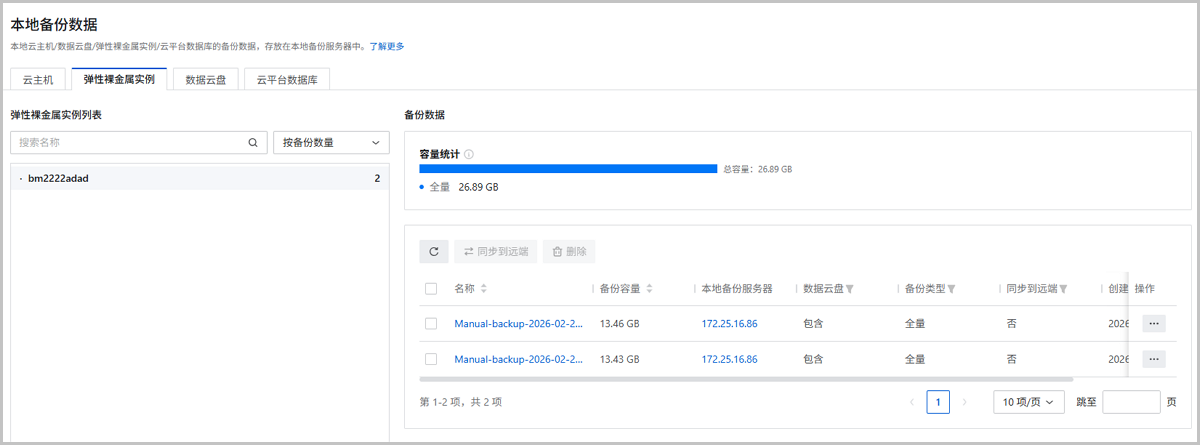This screenshot has width=1200, height=445.
Task: Sort by 备份容量 column sort icon
Action: click(x=649, y=289)
